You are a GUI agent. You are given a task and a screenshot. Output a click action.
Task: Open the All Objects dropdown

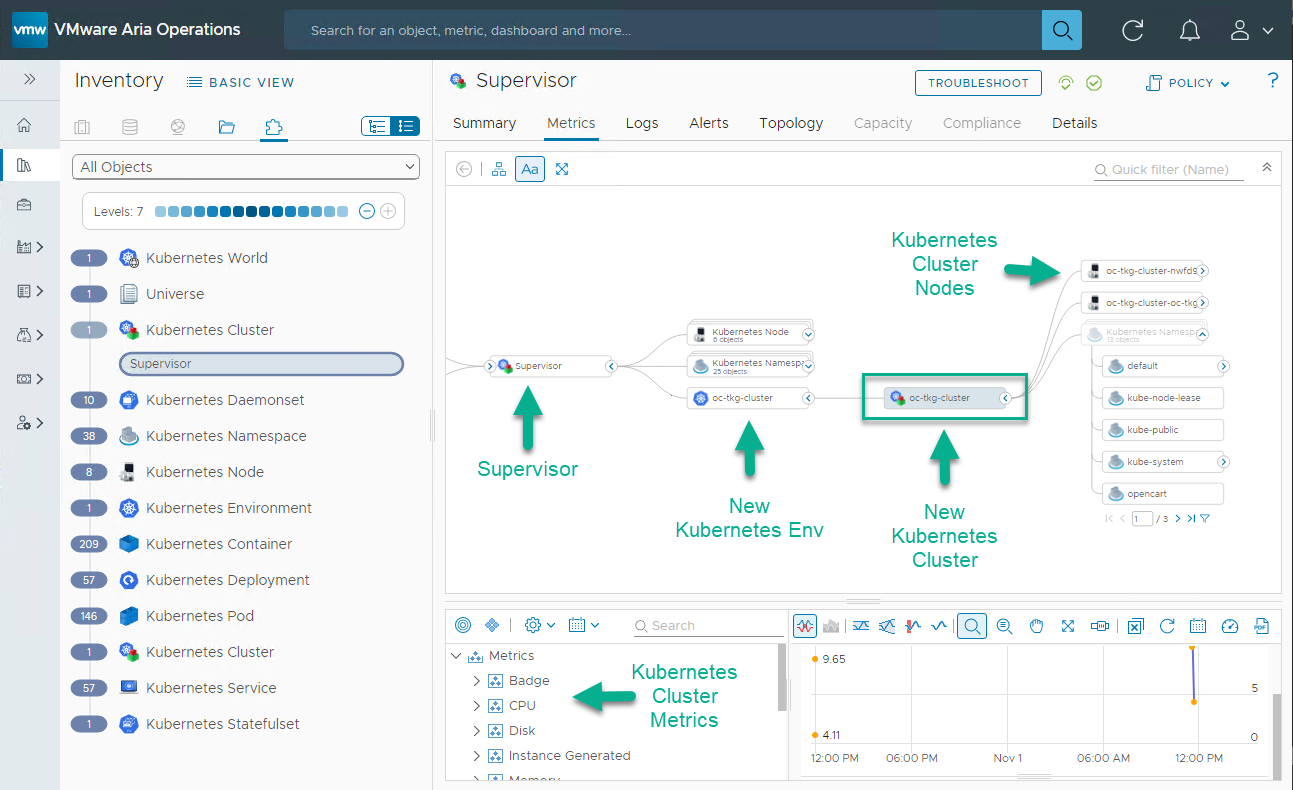[x=246, y=167]
